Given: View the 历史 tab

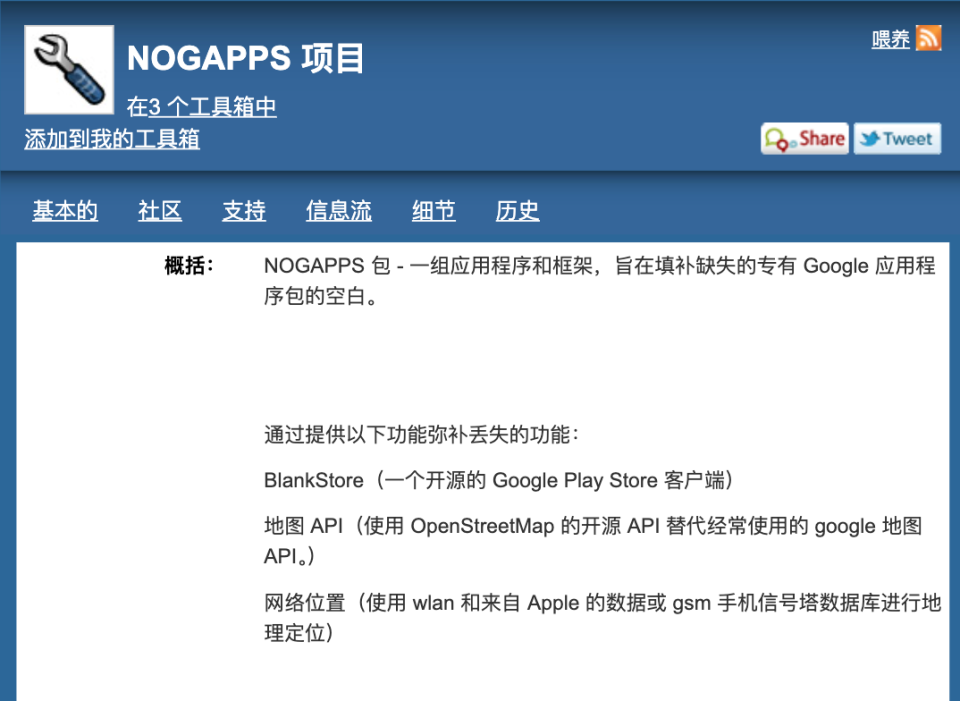Looking at the screenshot, I should click(x=517, y=211).
